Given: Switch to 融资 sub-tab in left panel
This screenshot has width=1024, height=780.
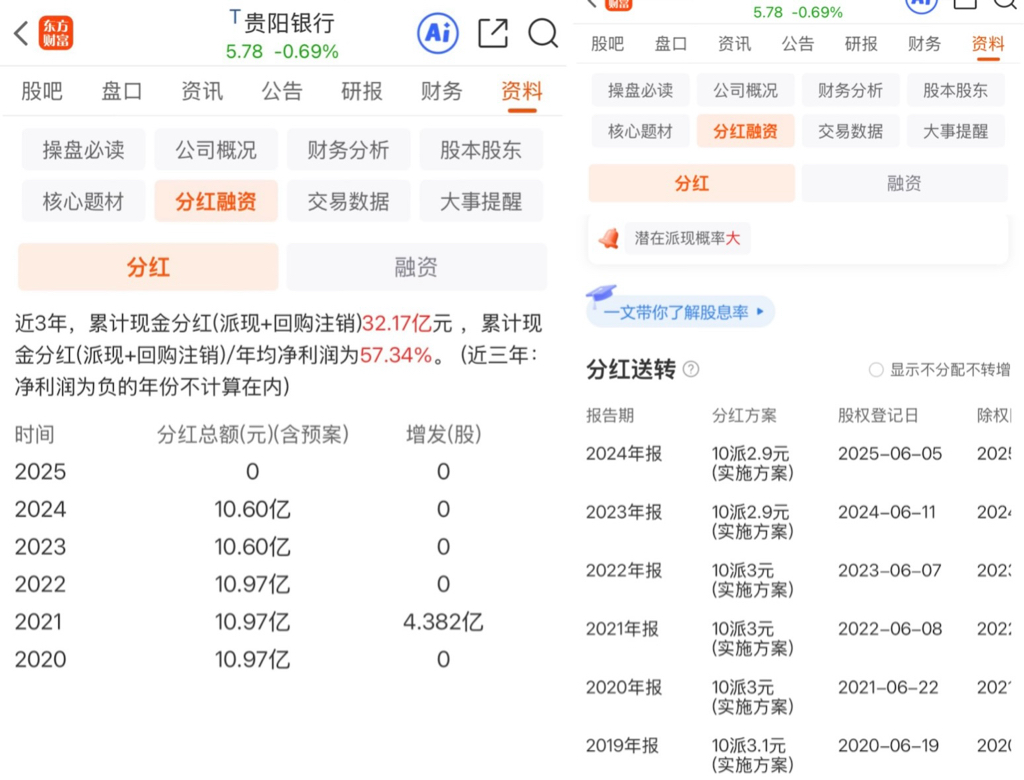Looking at the screenshot, I should pyautogui.click(x=417, y=267).
